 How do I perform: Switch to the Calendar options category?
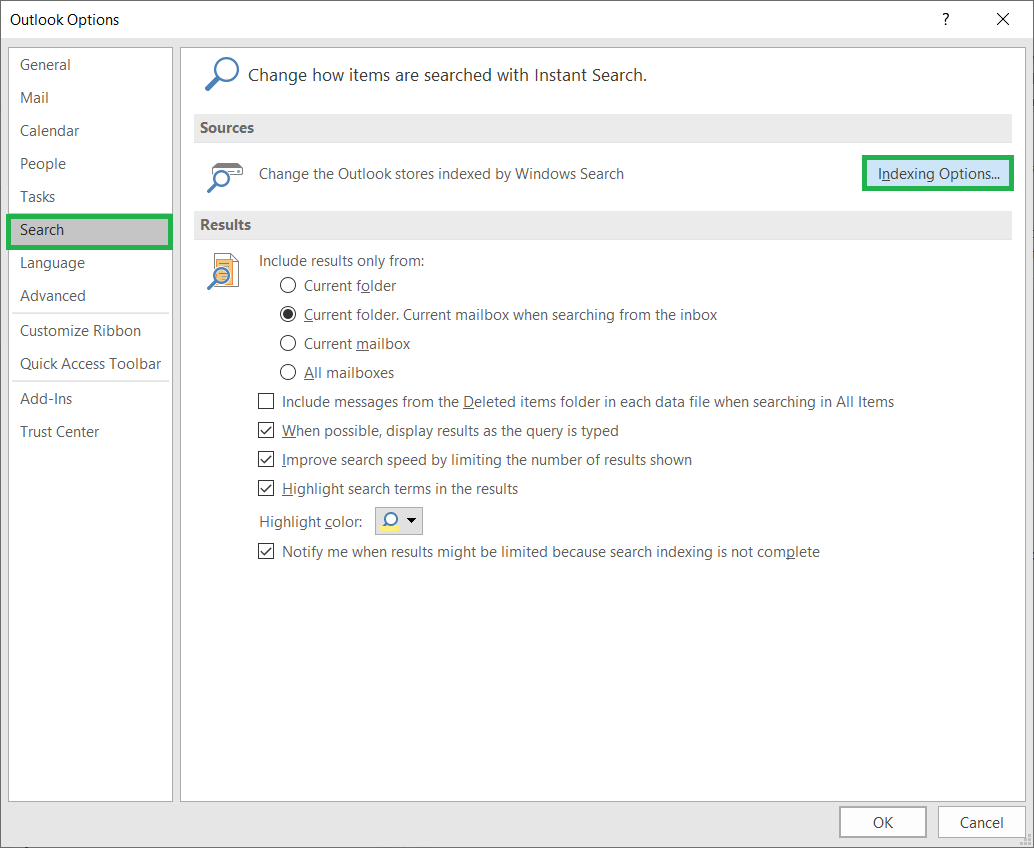pyautogui.click(x=89, y=131)
